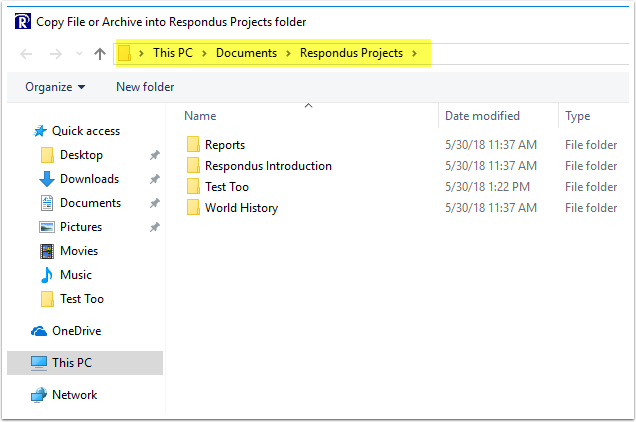Select Quick access in navigation pane
The height and width of the screenshot is (422, 636).
[86, 131]
